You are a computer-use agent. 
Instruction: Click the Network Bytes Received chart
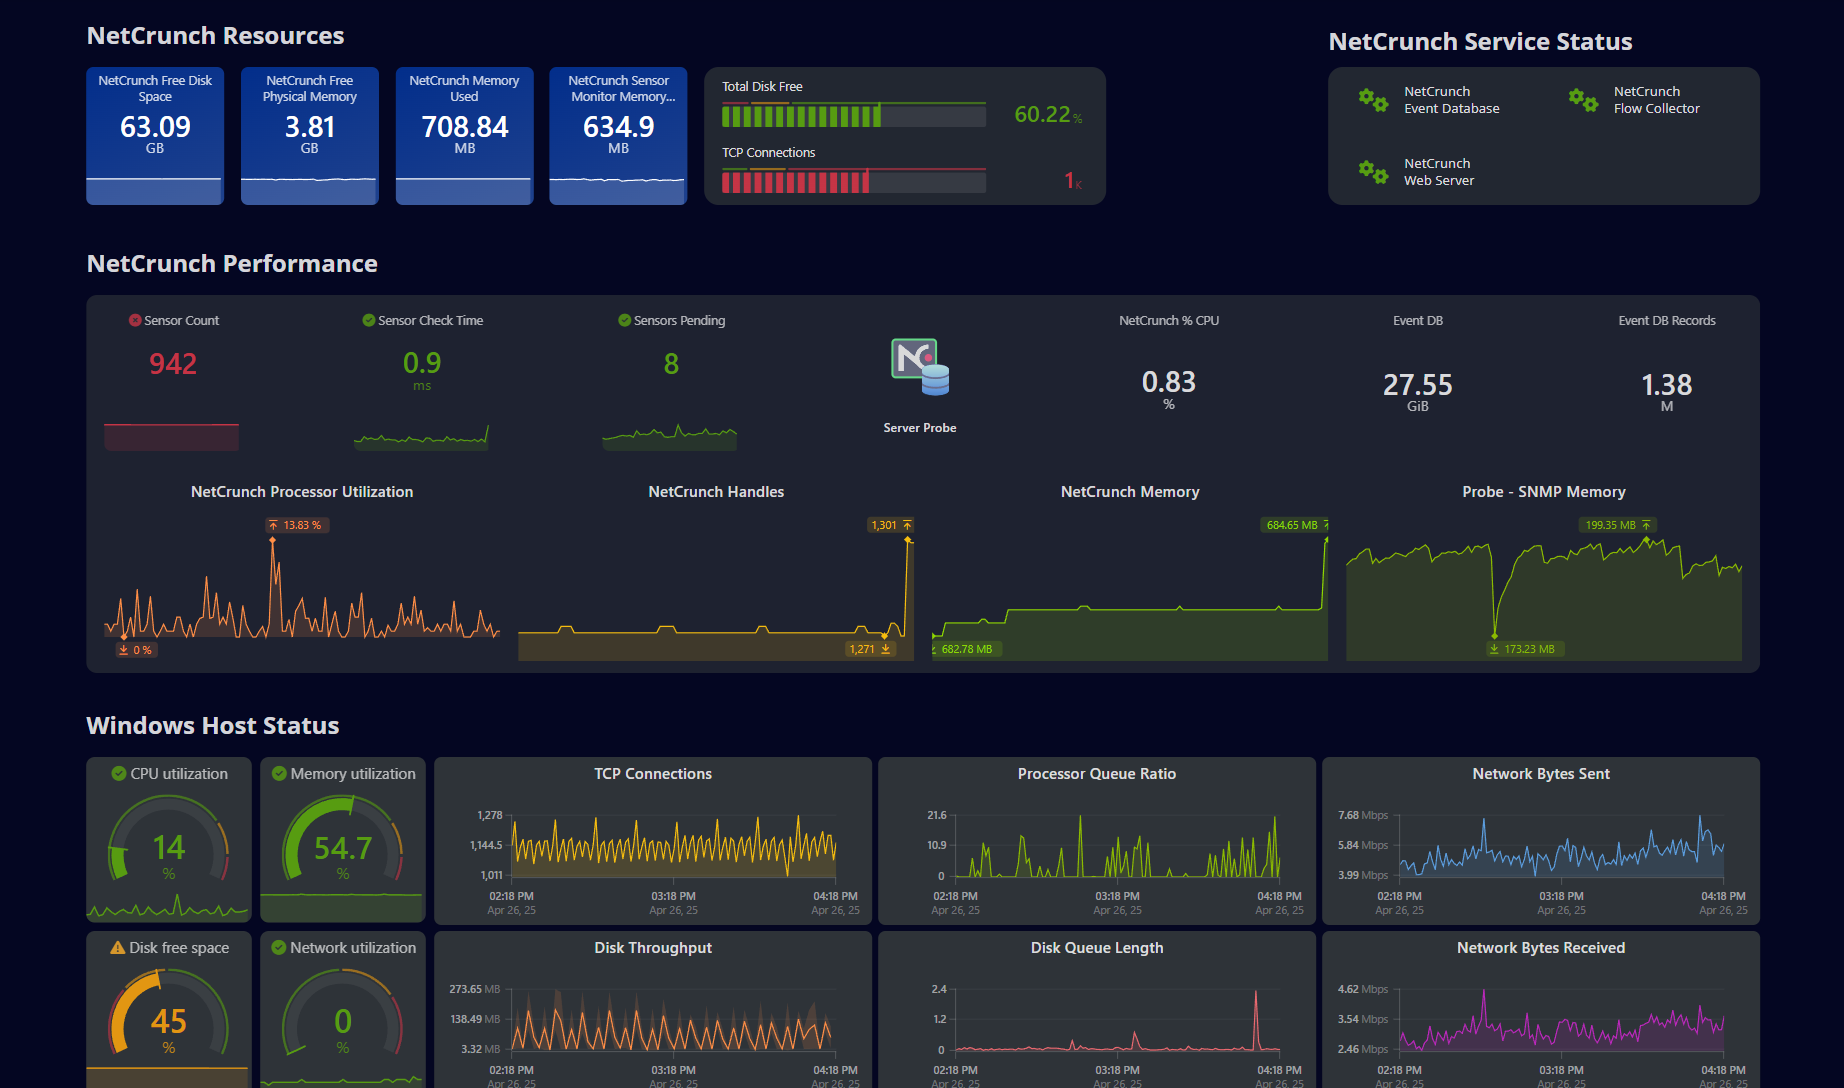[x=1561, y=1020]
